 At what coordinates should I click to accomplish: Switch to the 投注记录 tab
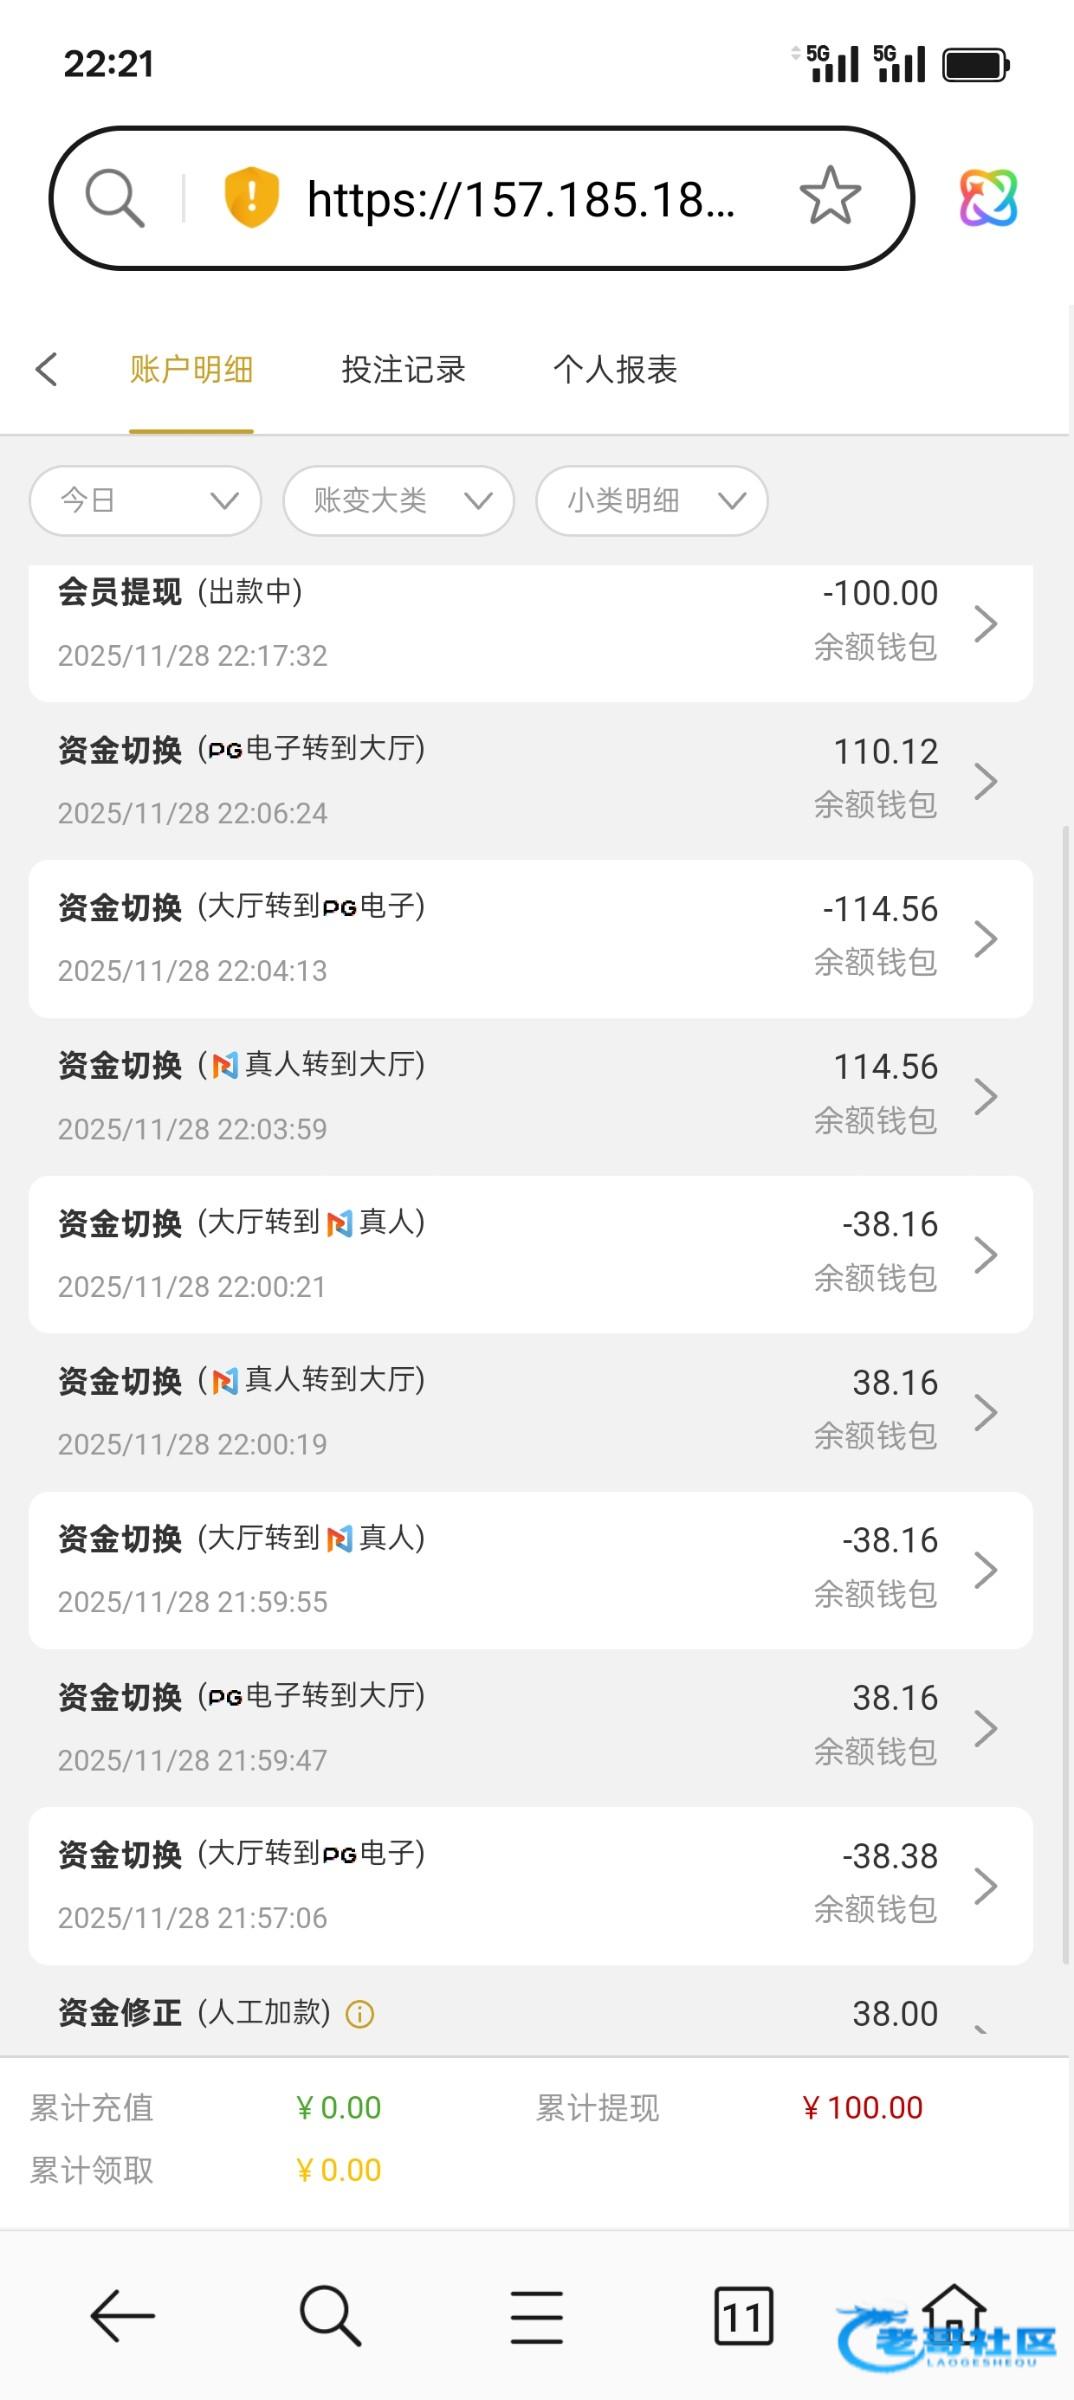click(x=403, y=370)
